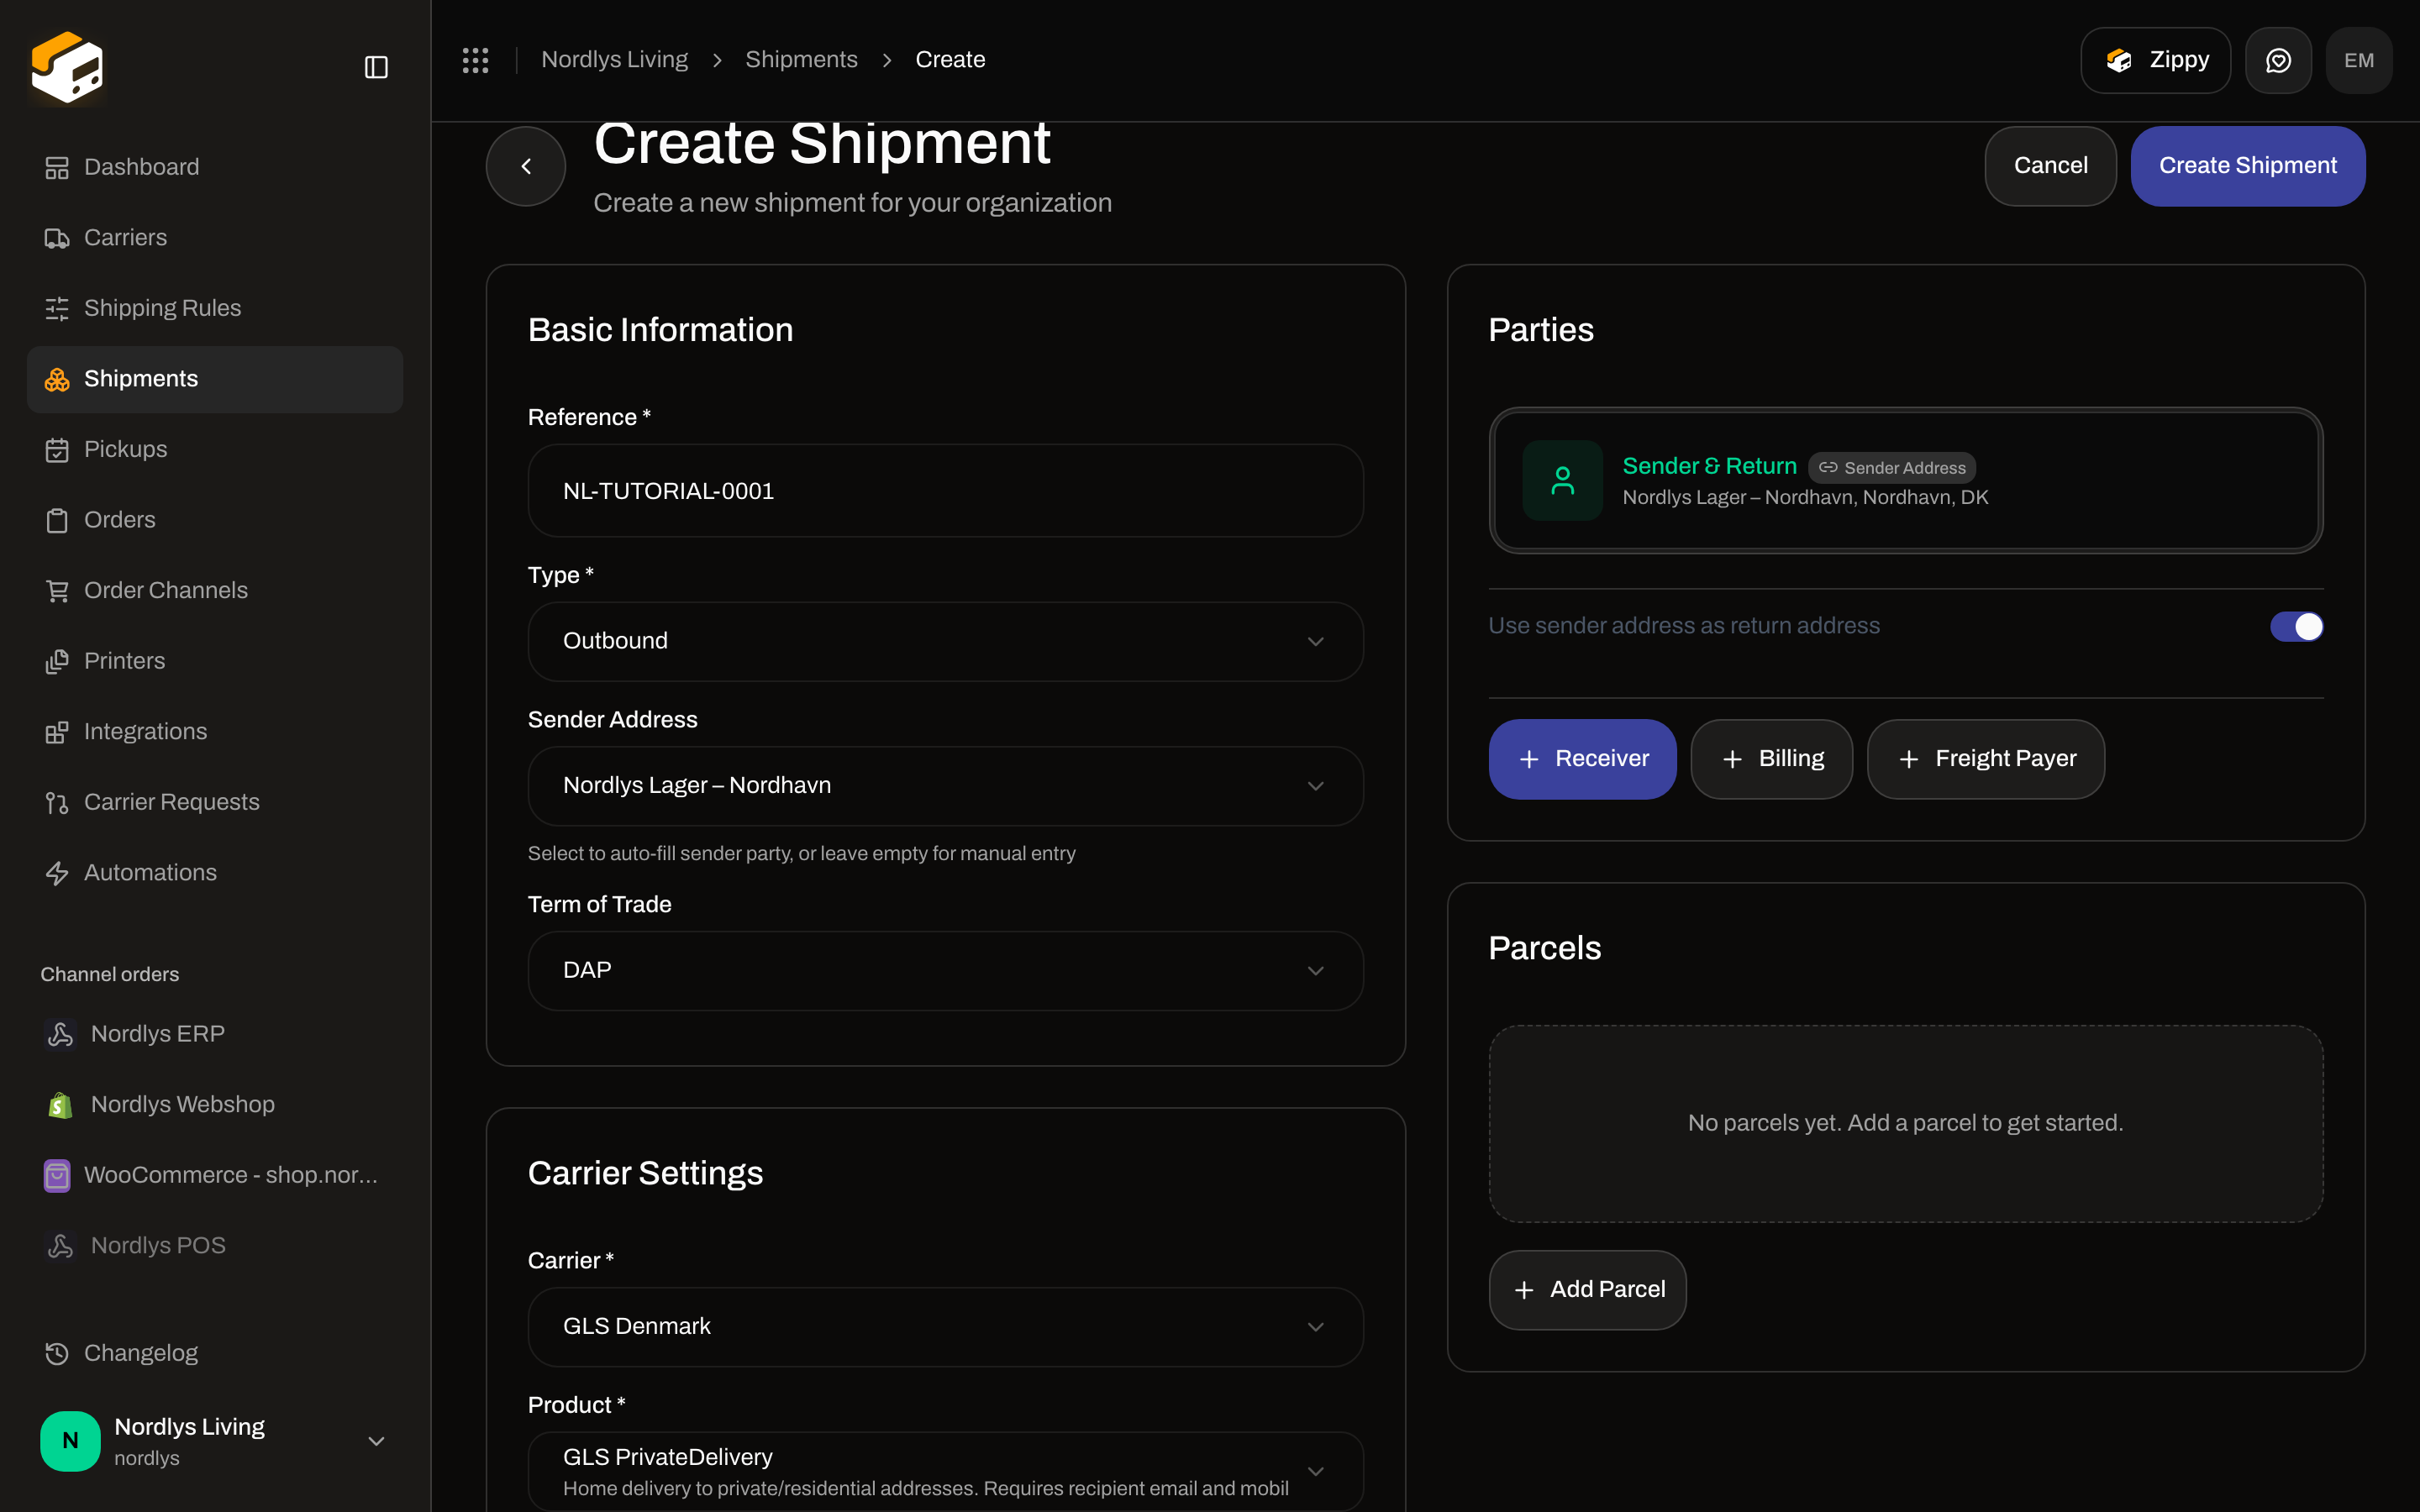Click the Carrier Requests branch icon
2420x1512 pixels.
point(57,802)
